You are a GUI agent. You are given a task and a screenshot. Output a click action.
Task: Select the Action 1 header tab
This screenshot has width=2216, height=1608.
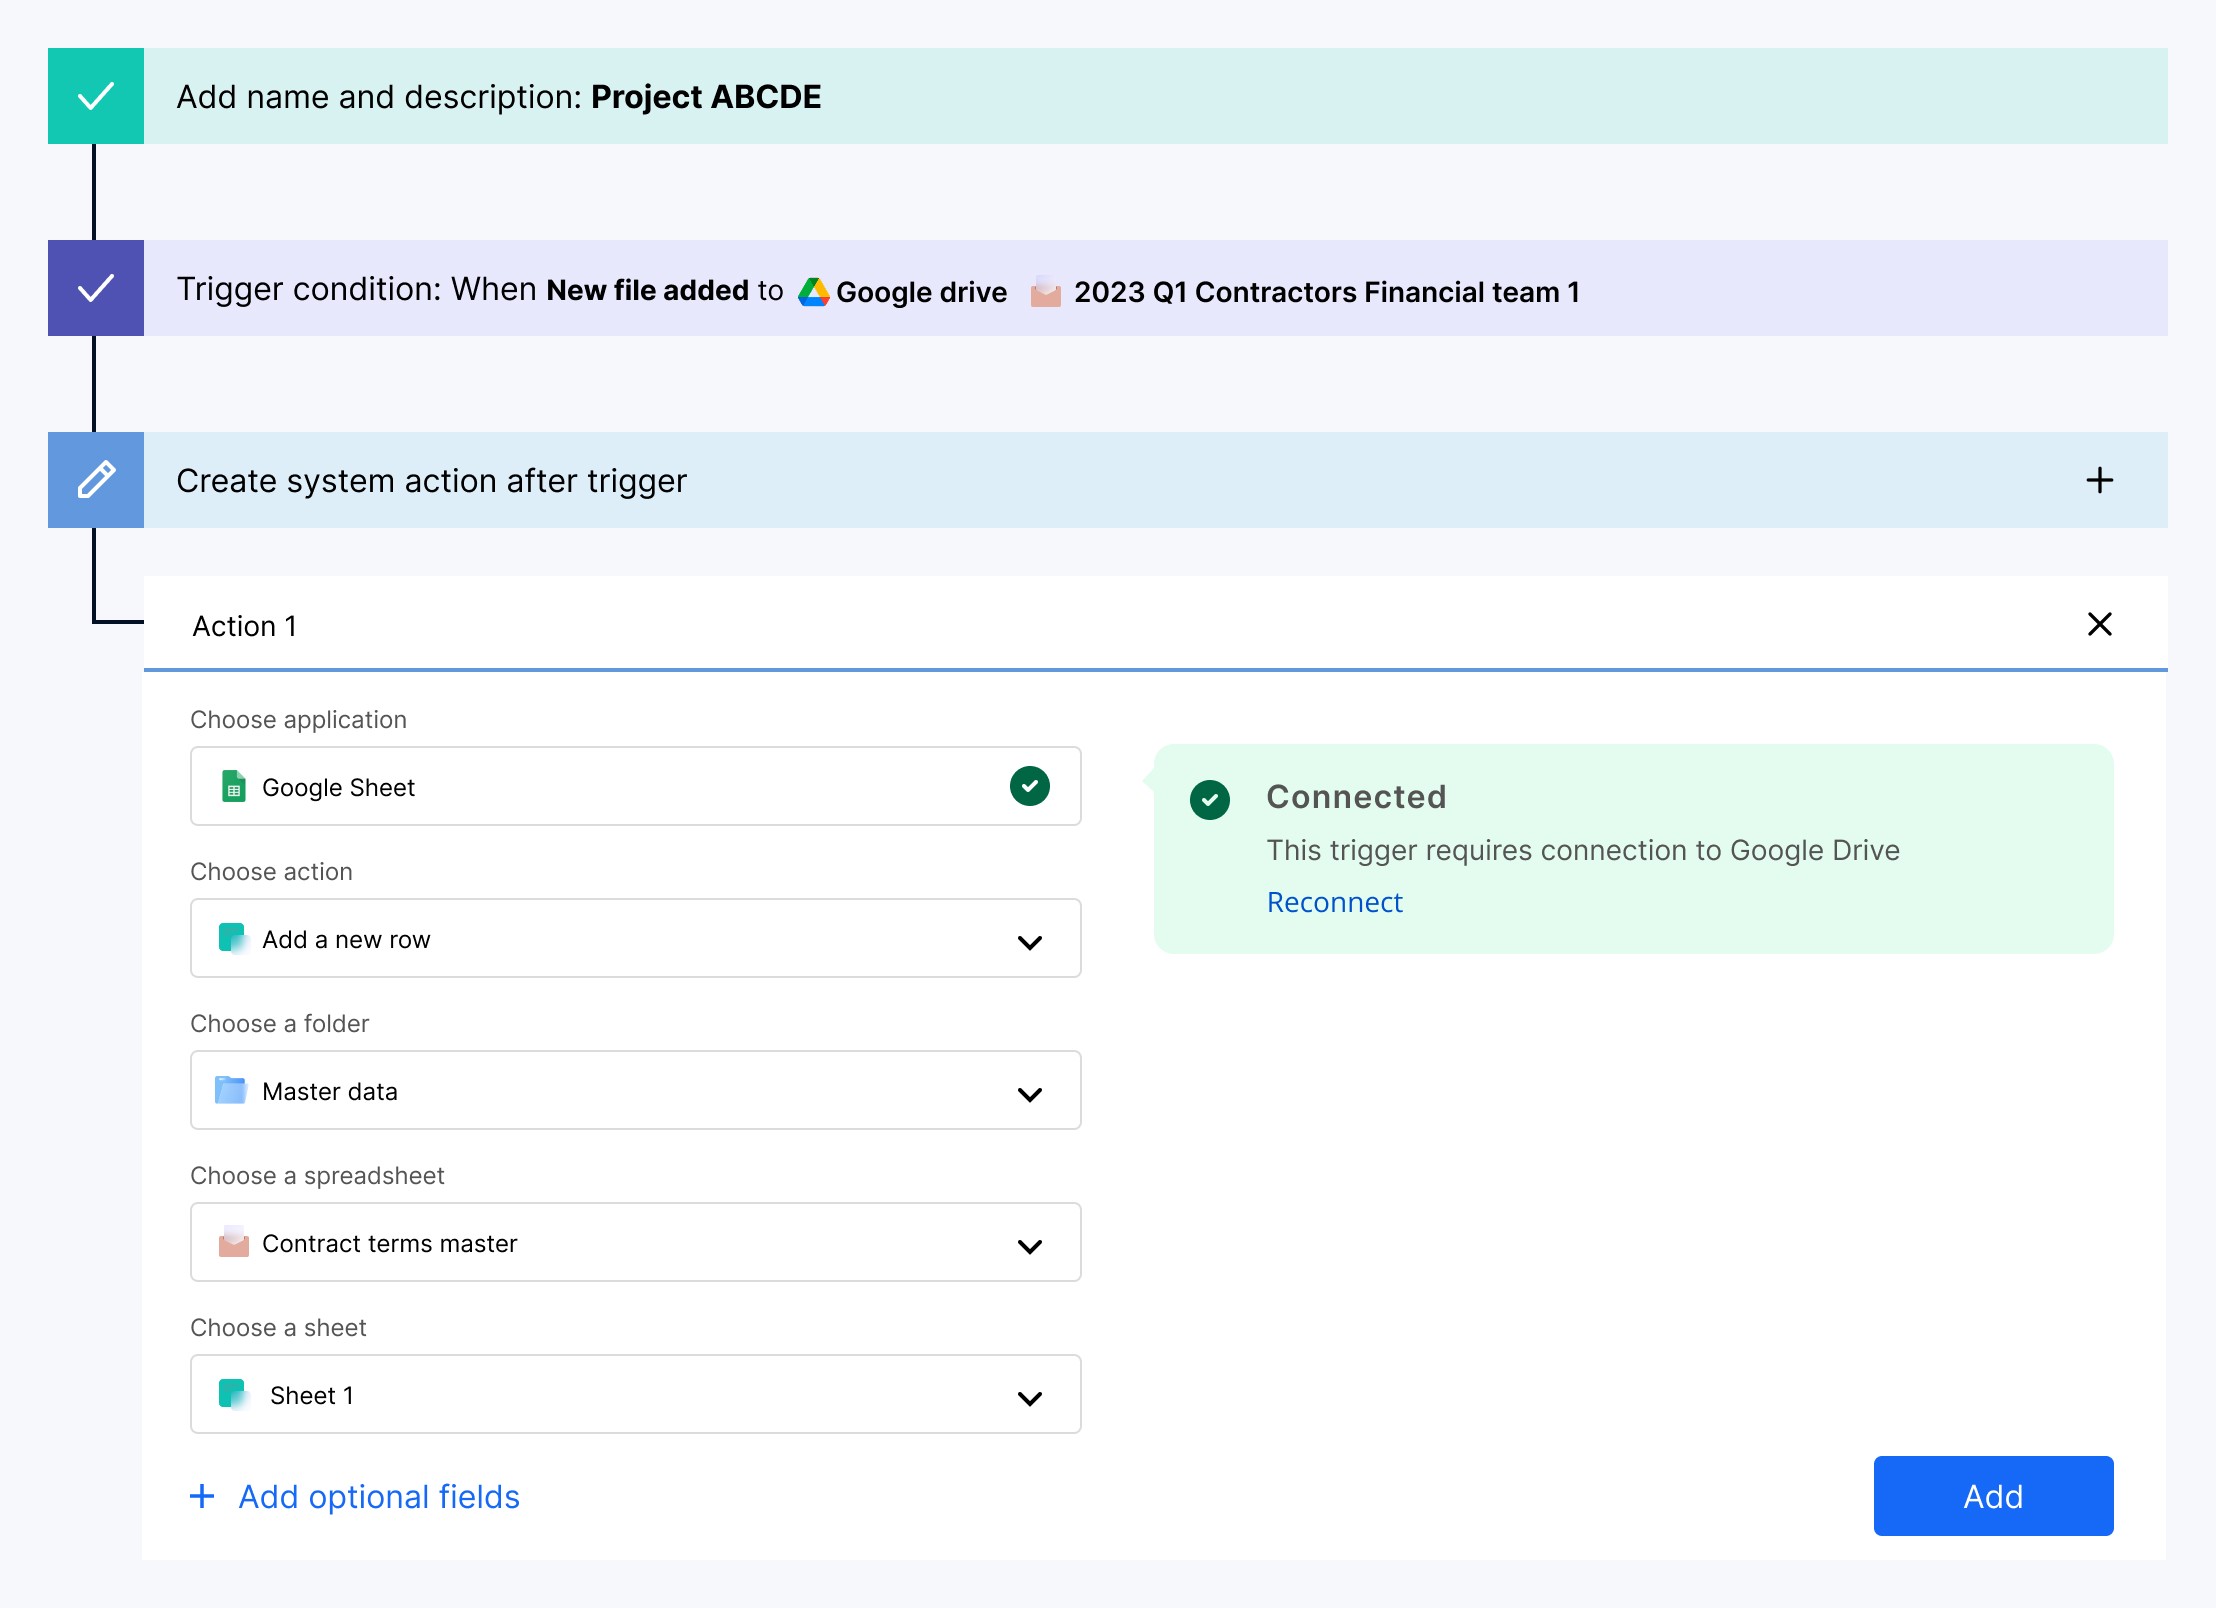[x=245, y=626]
